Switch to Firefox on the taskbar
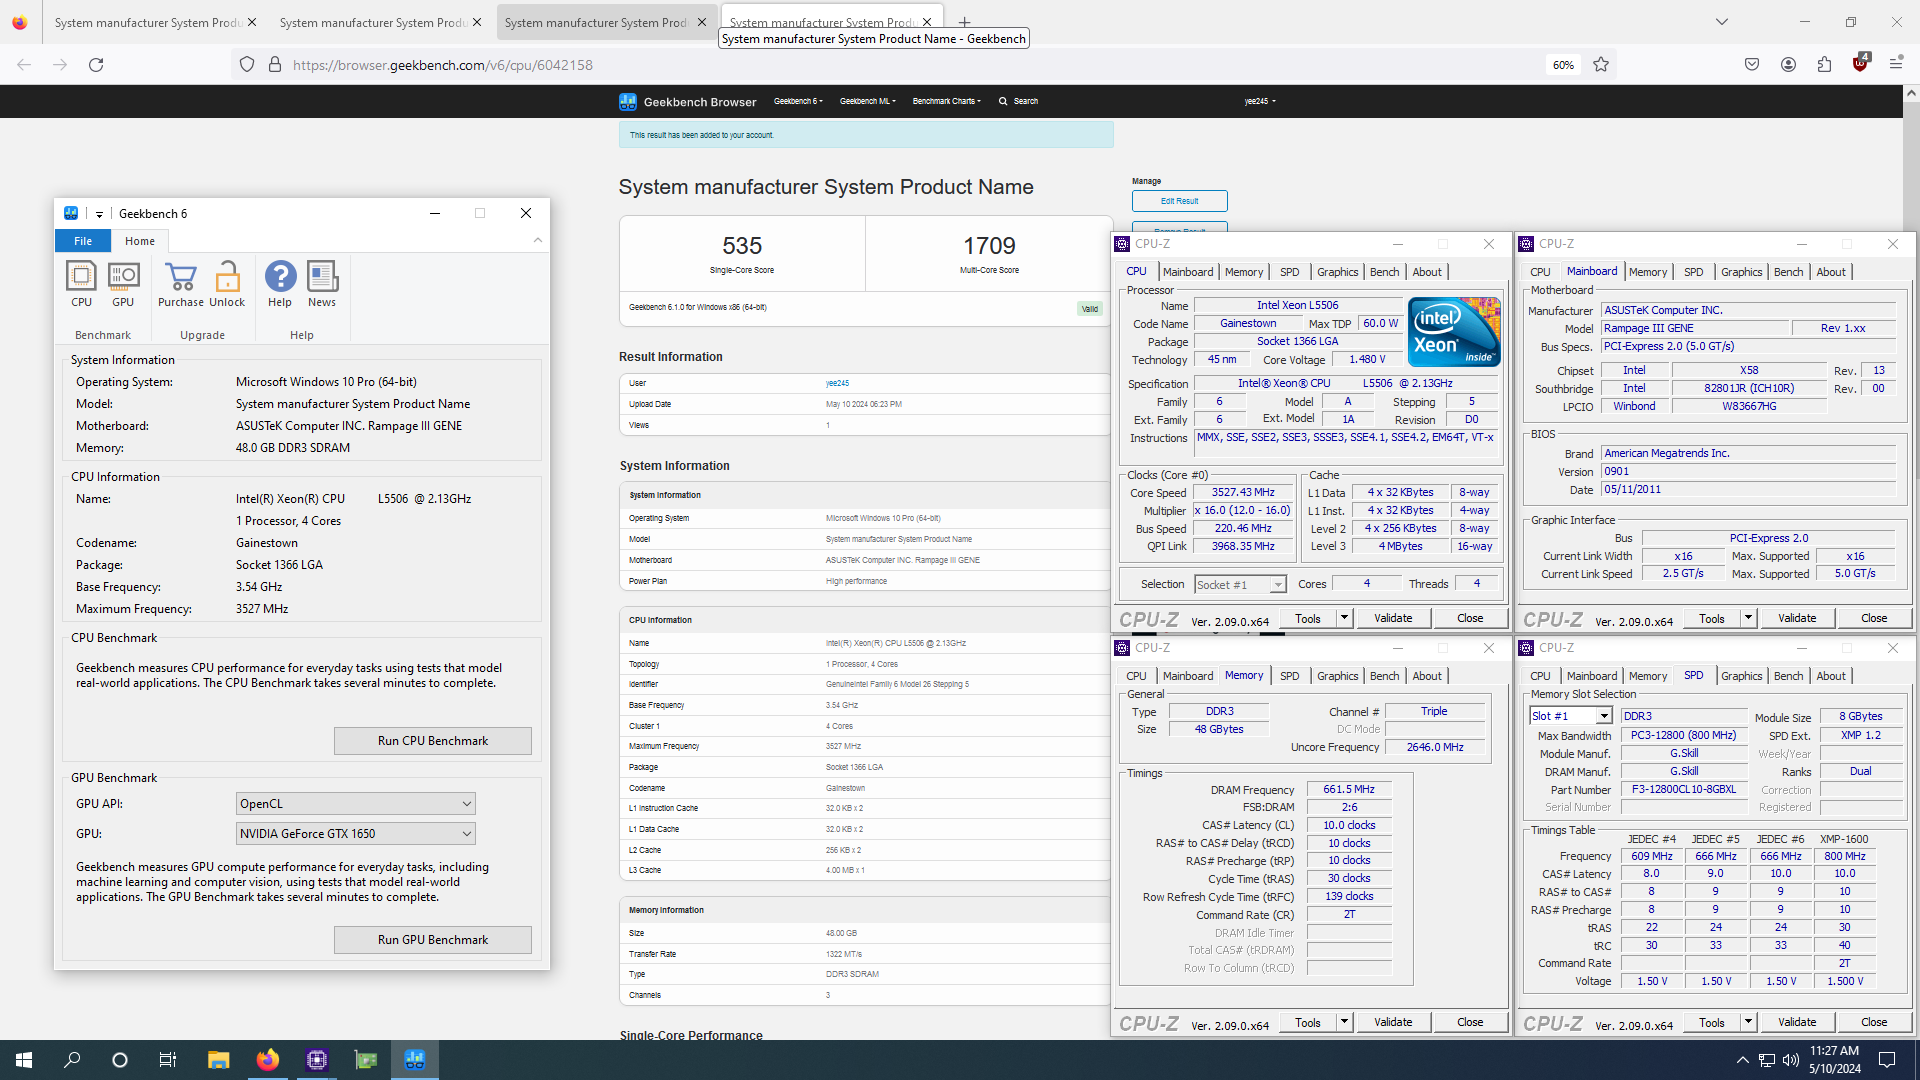The height and width of the screenshot is (1080, 1920). pyautogui.click(x=268, y=1060)
